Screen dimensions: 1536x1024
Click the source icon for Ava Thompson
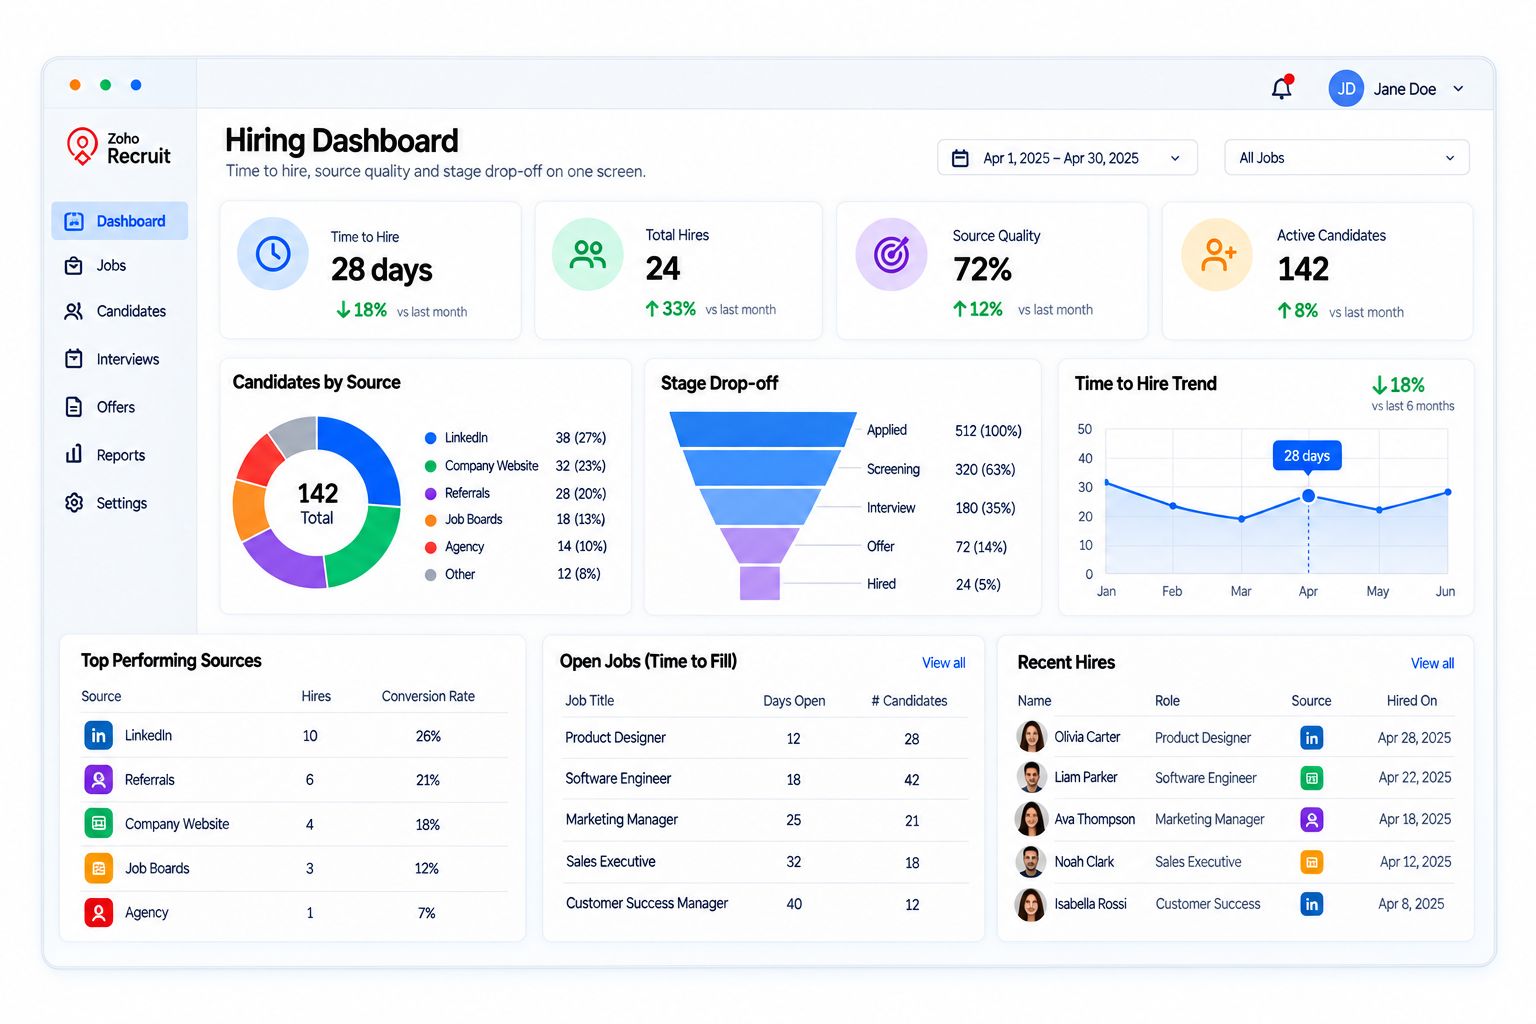pos(1312,820)
